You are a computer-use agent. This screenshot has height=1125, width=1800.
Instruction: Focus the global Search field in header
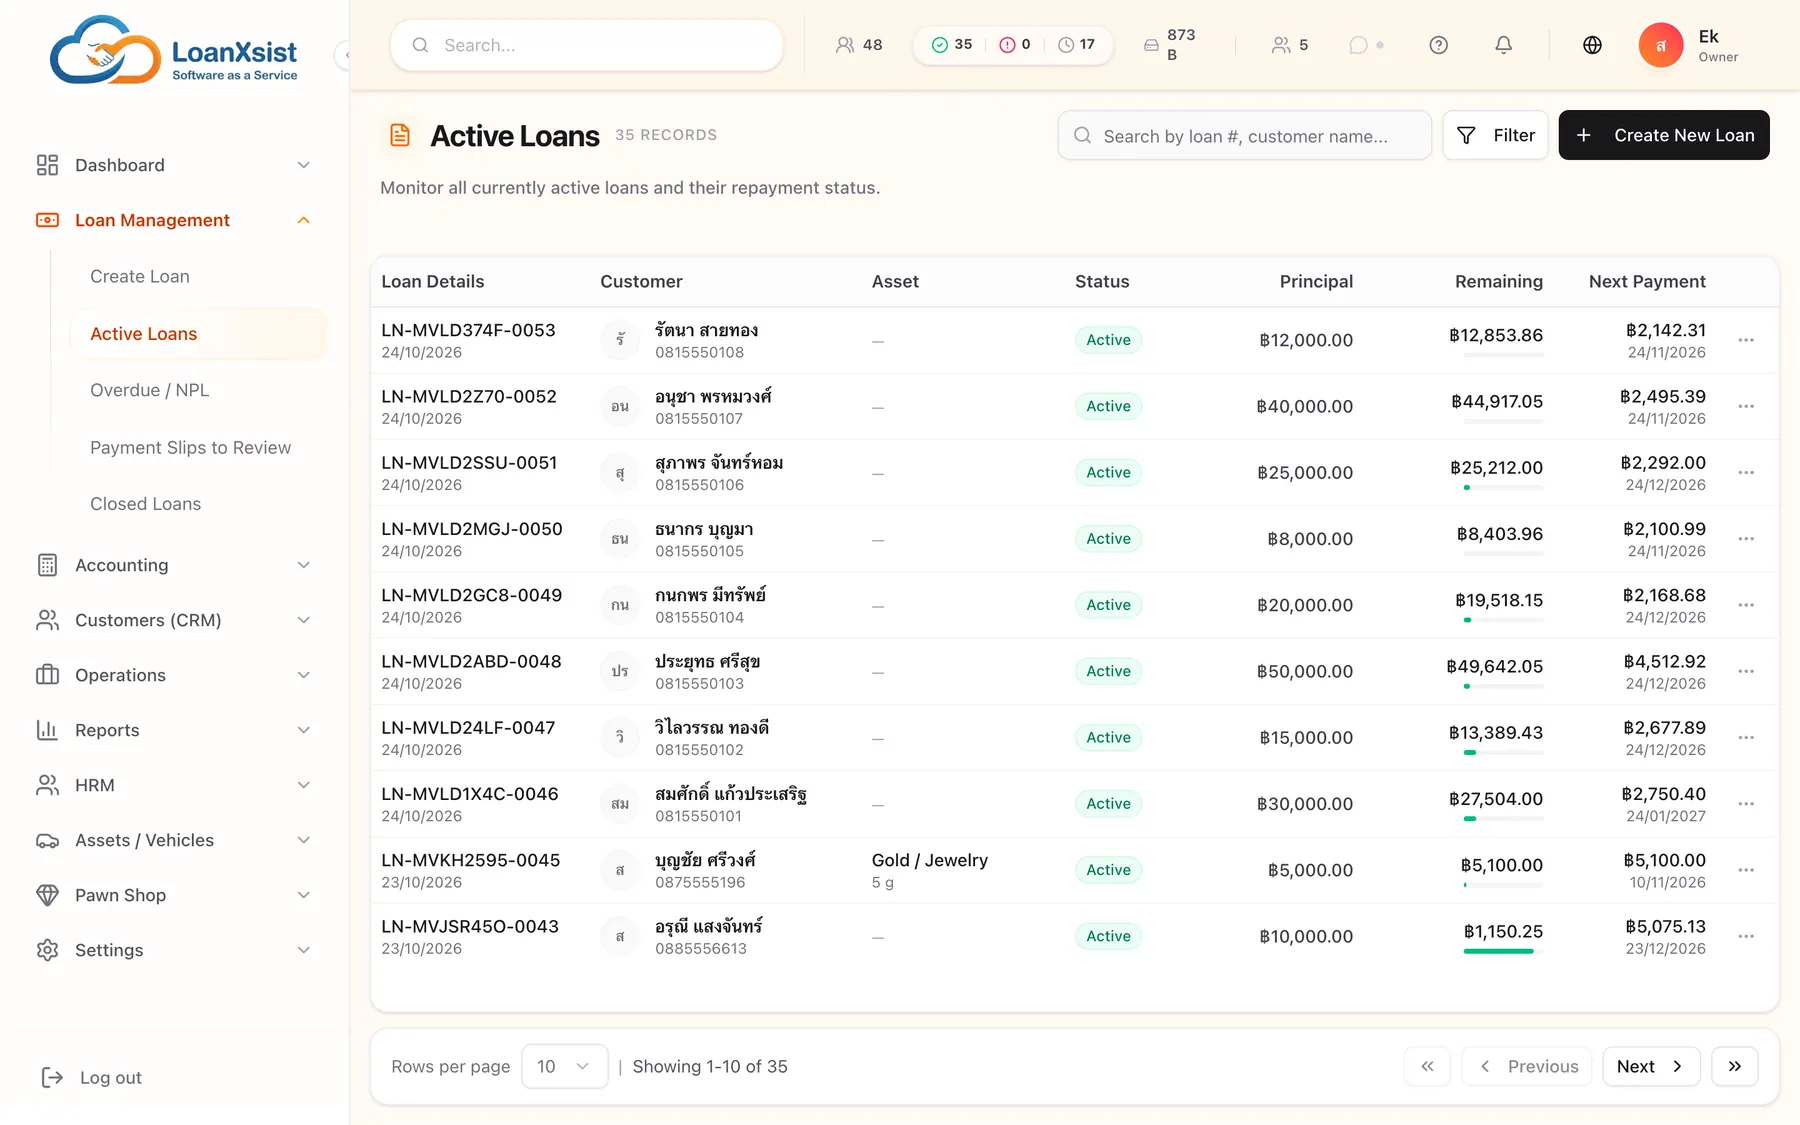586,45
